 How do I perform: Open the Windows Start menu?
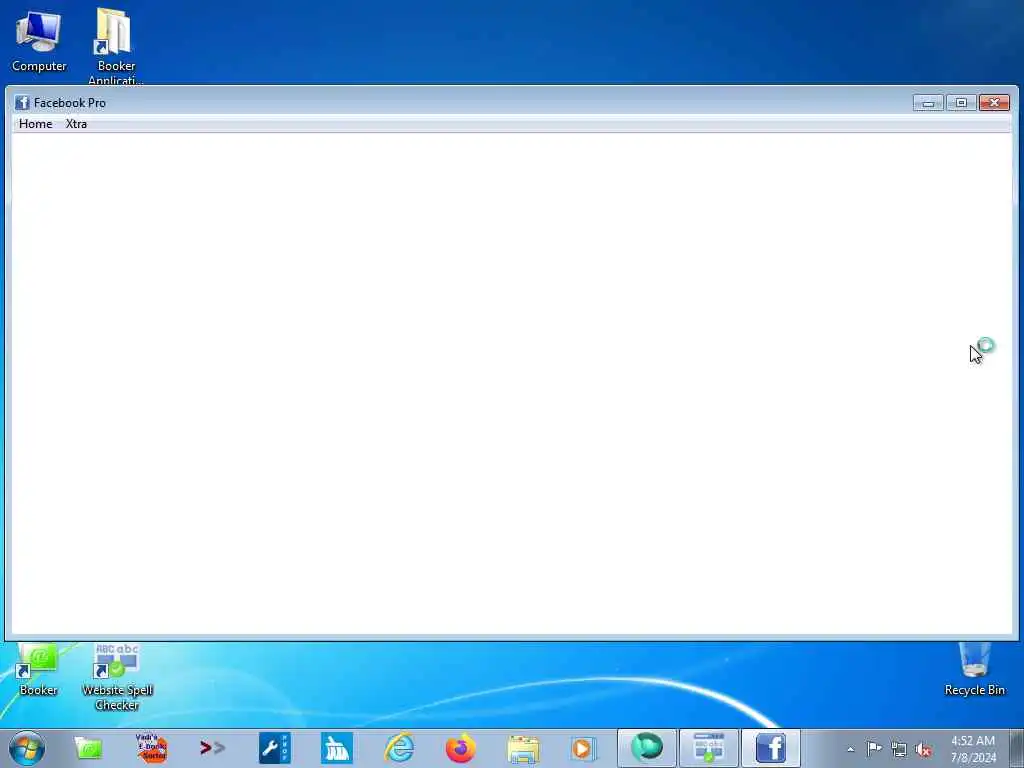click(27, 748)
